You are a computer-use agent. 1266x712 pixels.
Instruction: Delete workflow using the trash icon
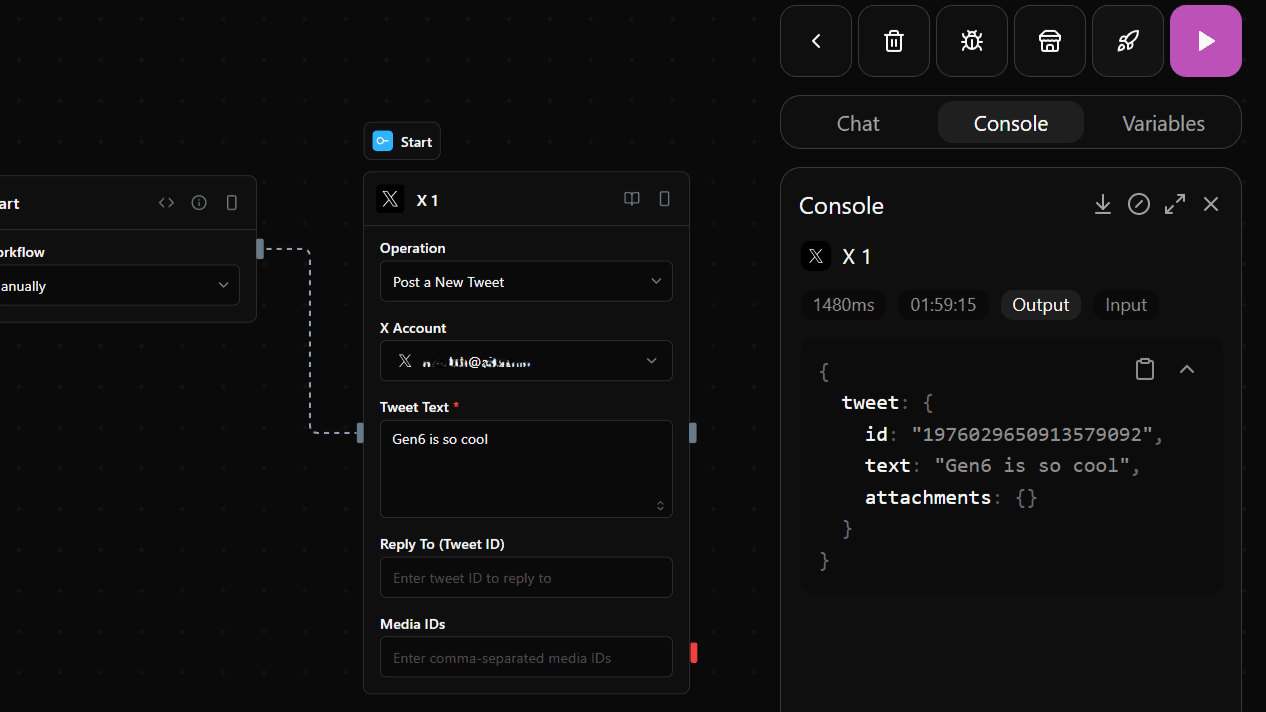[893, 41]
